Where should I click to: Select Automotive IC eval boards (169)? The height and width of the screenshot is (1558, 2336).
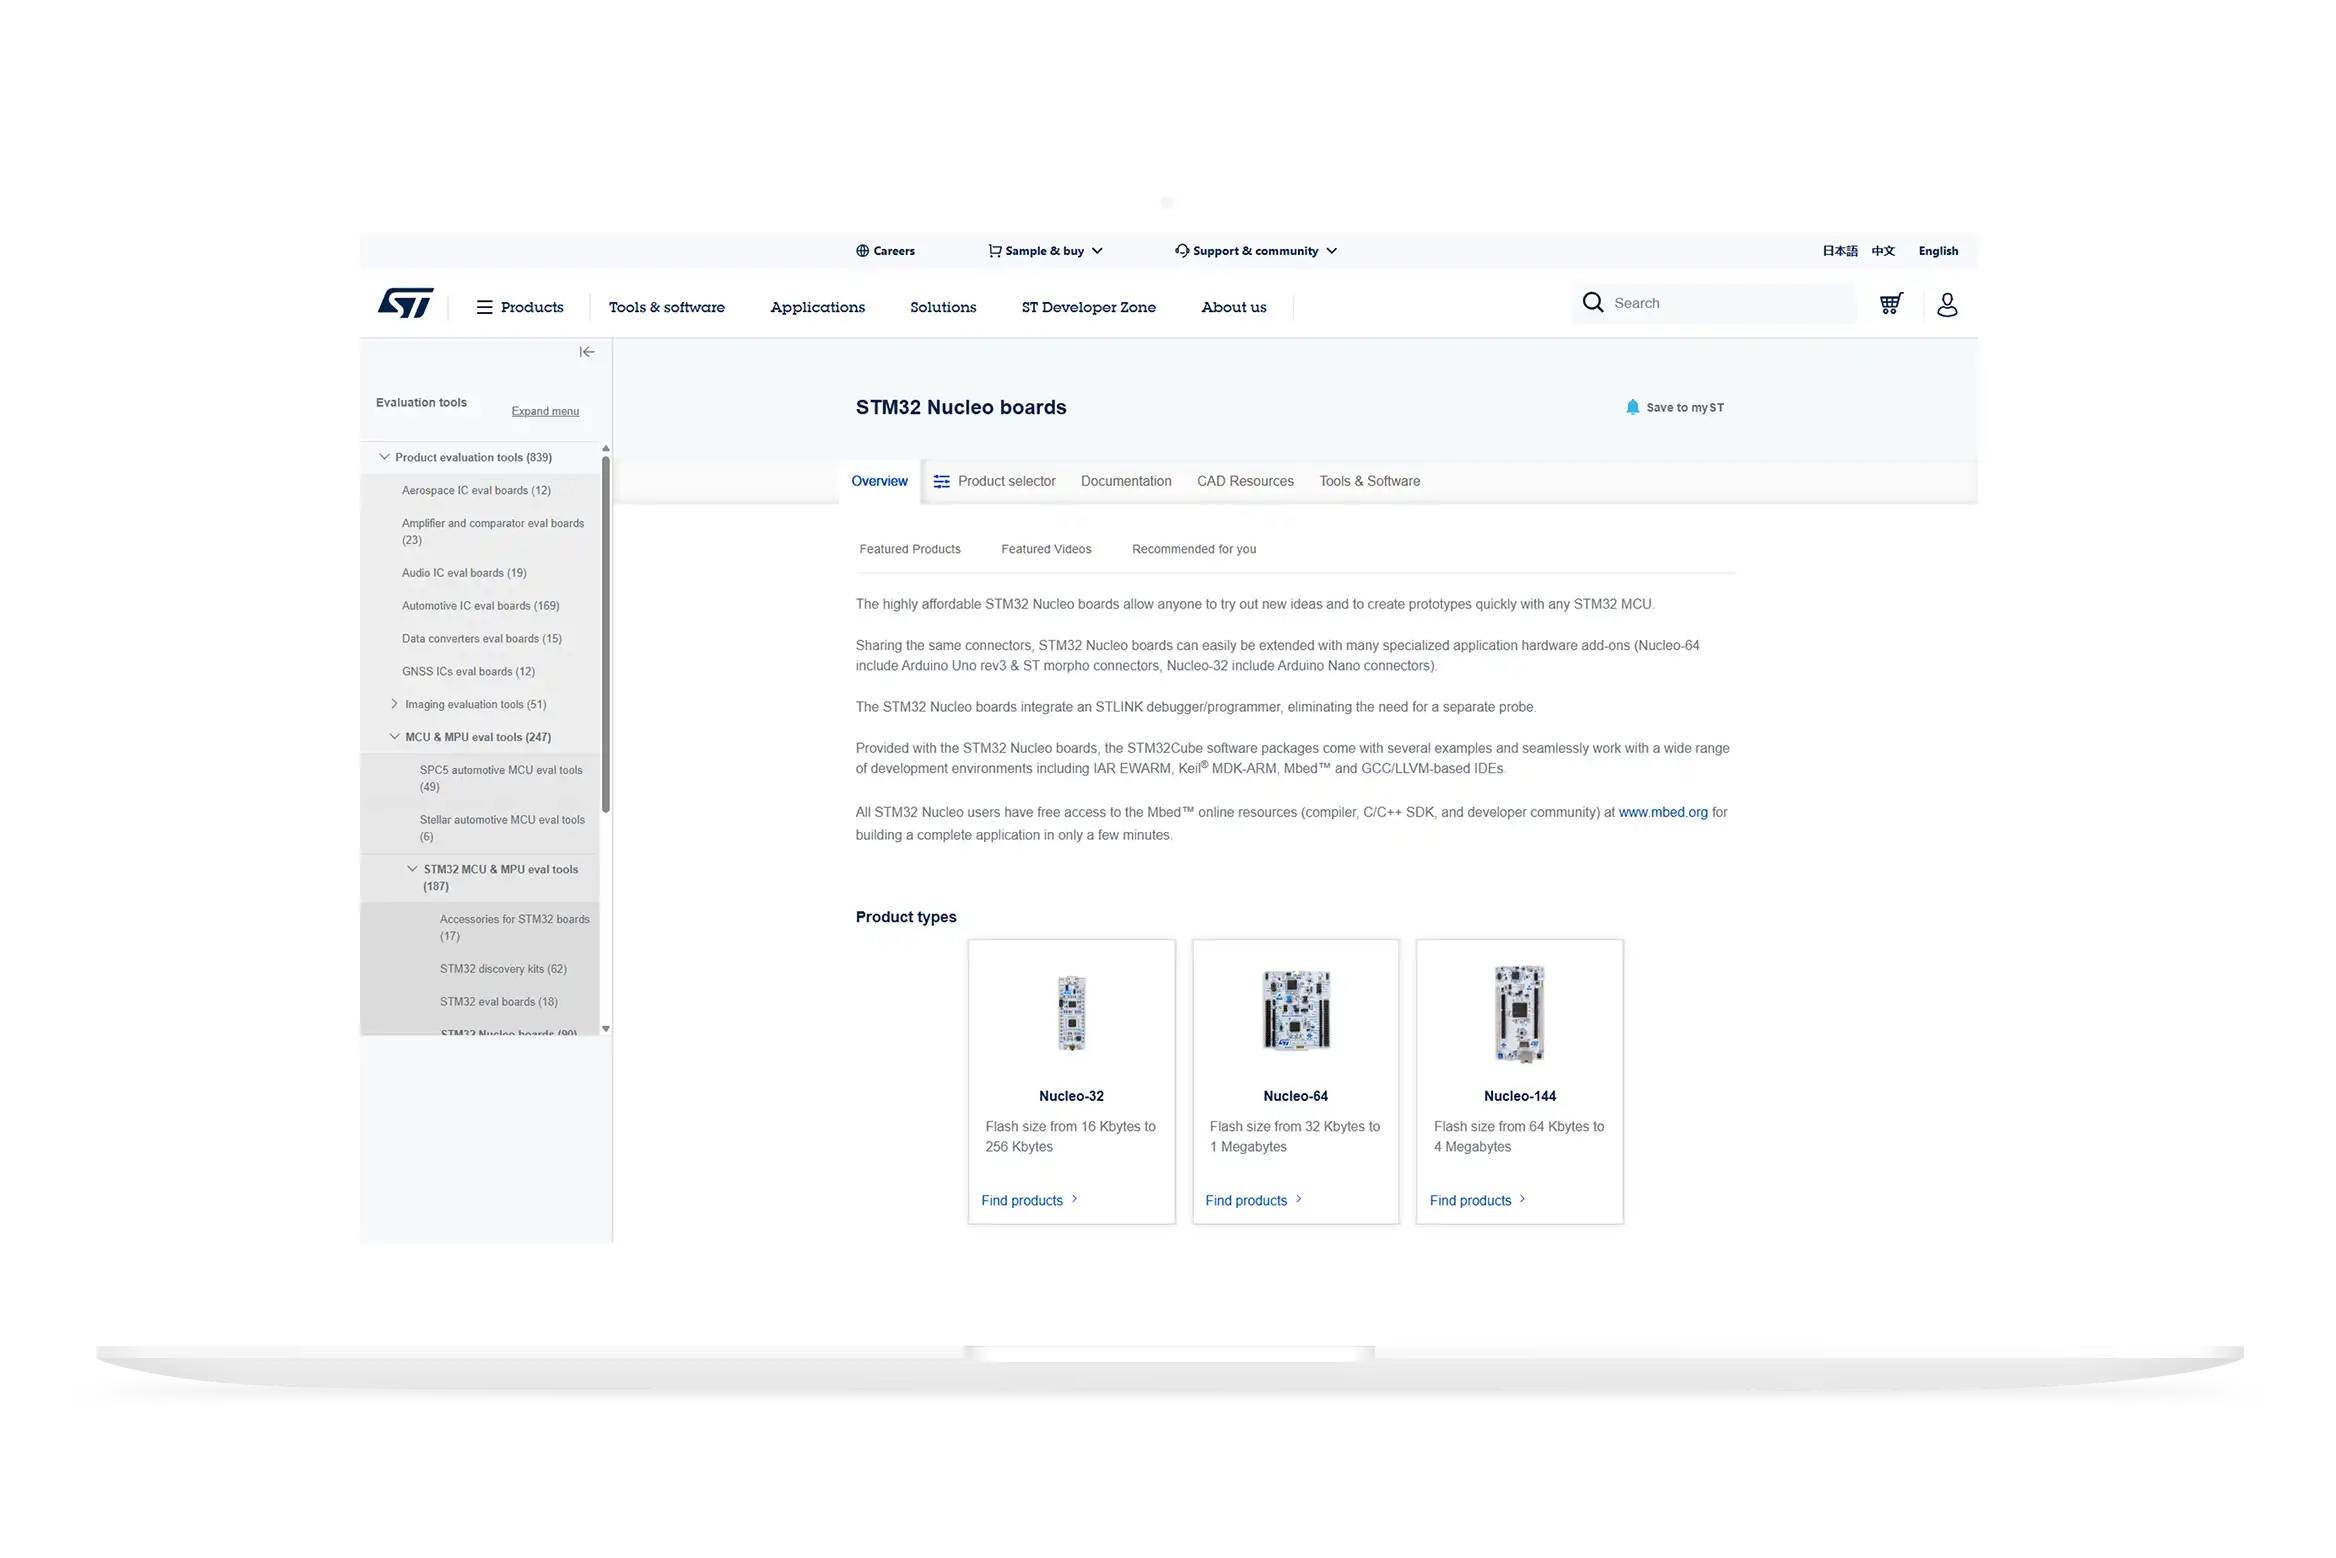point(480,606)
